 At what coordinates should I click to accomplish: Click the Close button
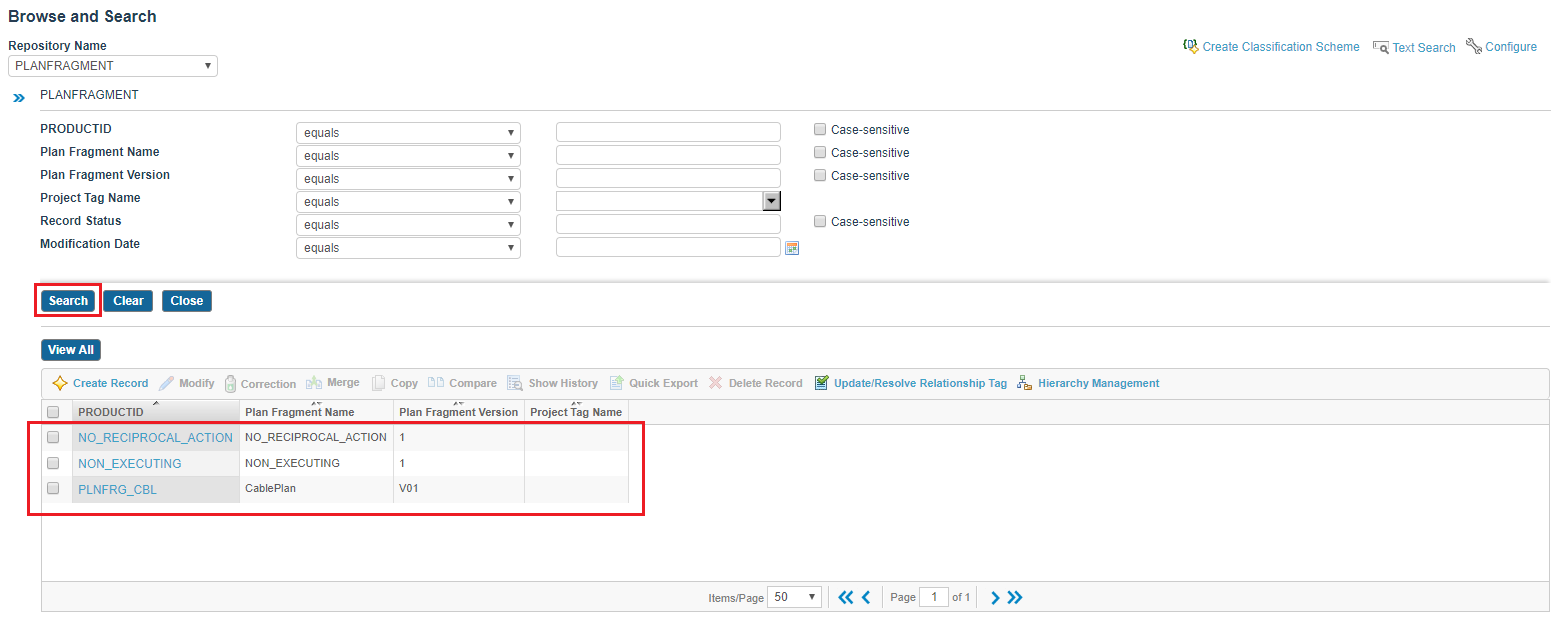(187, 301)
